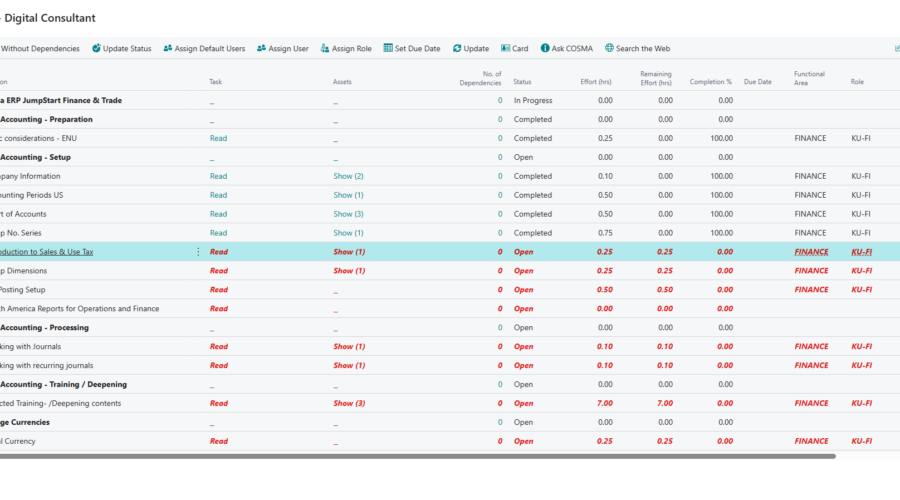
Task: Click horizontal scrollbar below the table
Action: point(417,456)
